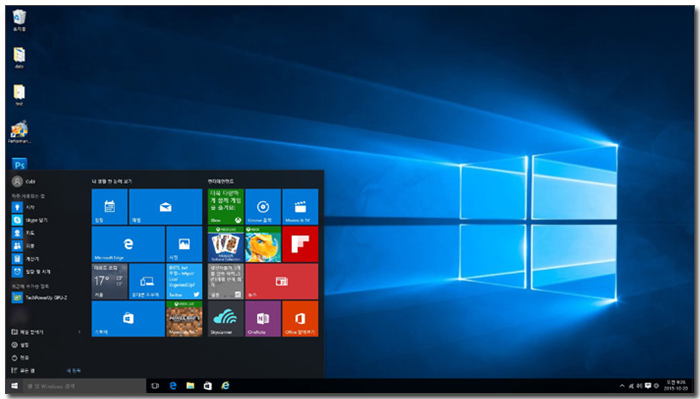Open the Store from the taskbar
The image size is (700, 399).
[208, 386]
